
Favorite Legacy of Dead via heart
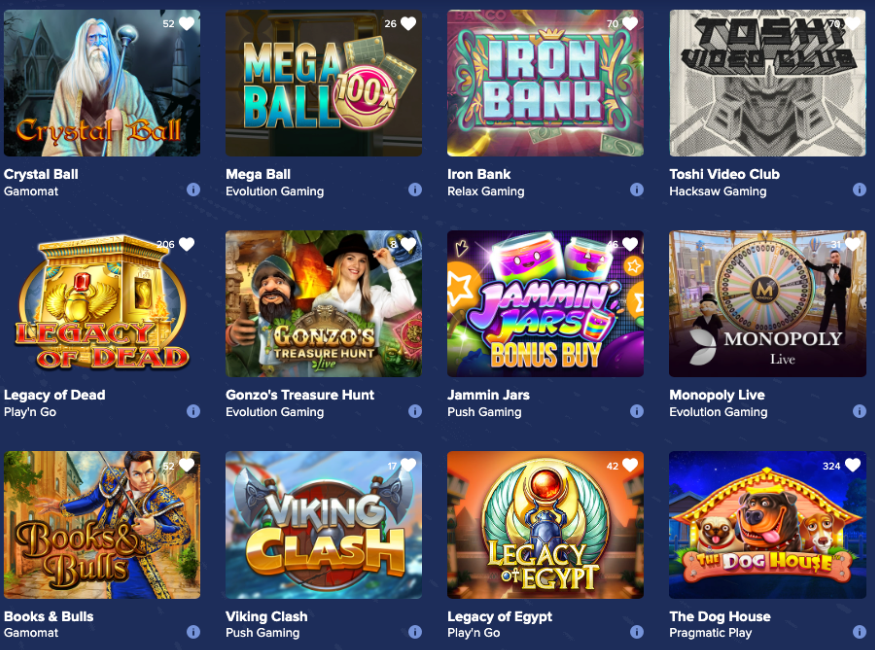(187, 244)
